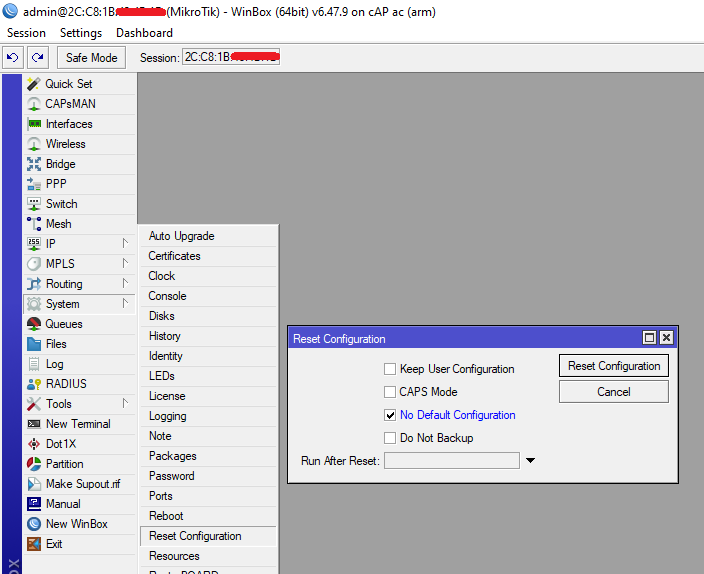This screenshot has height=574, width=704.
Task: Click the Exit door icon
Action: coord(34,544)
